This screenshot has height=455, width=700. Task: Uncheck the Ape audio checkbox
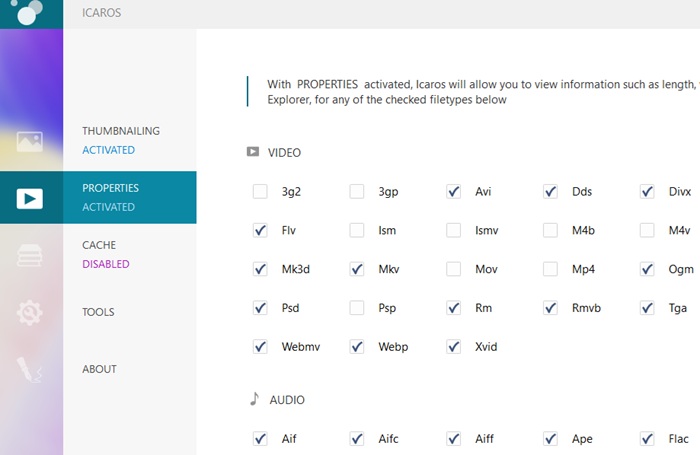pyautogui.click(x=550, y=439)
